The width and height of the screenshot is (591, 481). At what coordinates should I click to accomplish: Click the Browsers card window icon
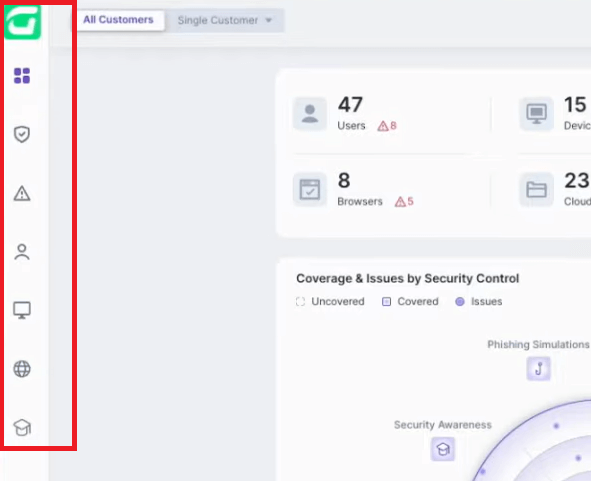point(310,189)
